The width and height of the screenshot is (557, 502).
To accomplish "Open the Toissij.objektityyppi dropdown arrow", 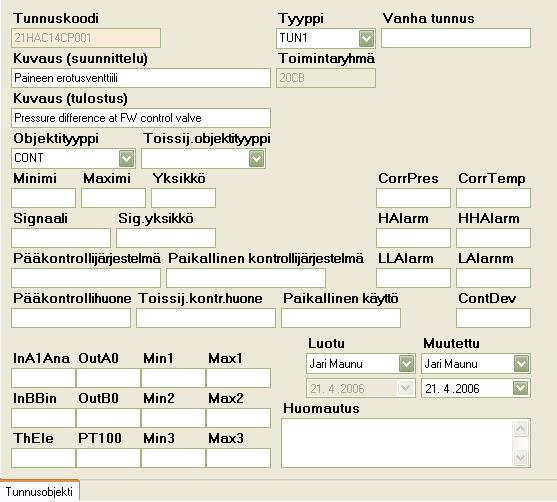I will coord(256,158).
